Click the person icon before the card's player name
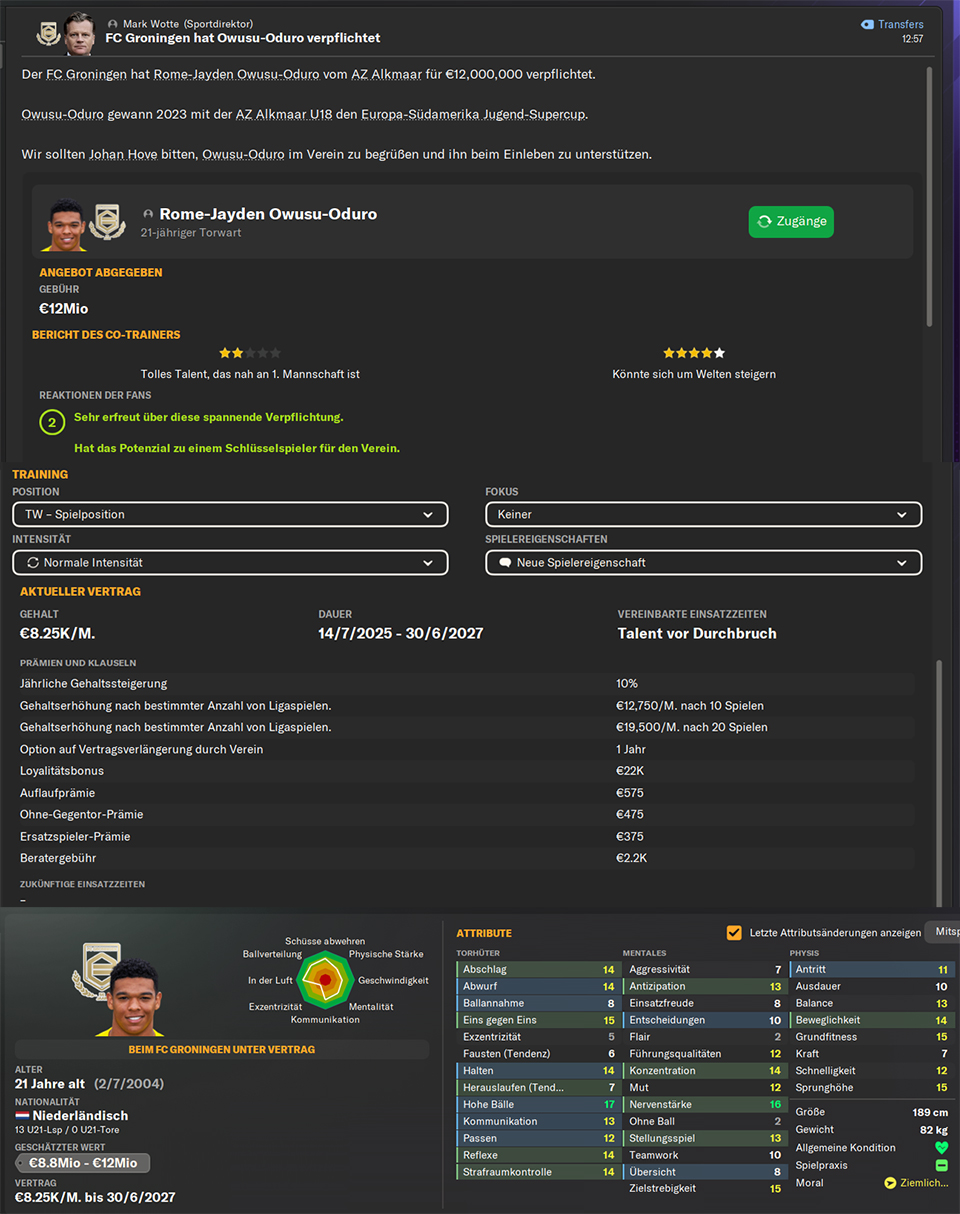Viewport: 960px width, 1214px height. [x=148, y=214]
